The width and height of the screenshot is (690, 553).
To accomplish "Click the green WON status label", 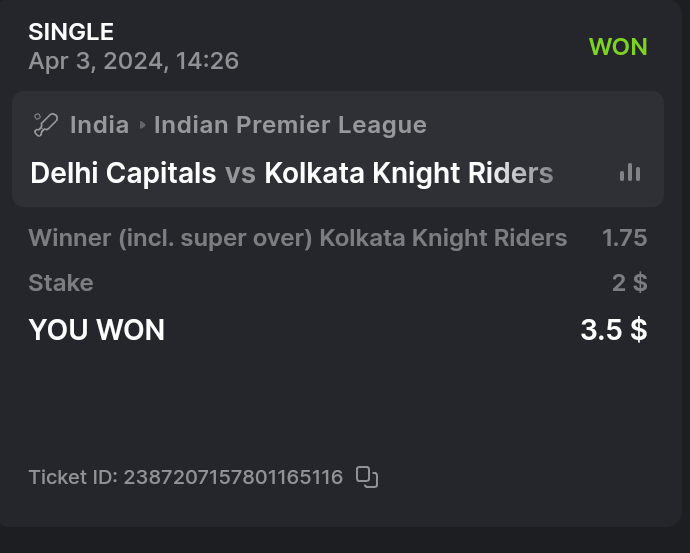I will click(618, 46).
